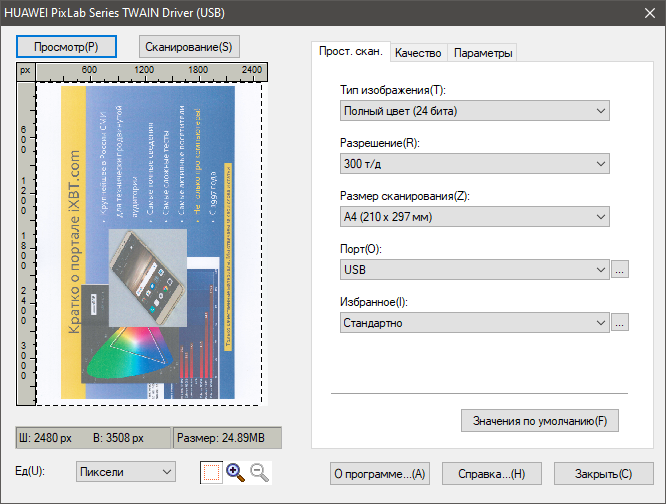Open the Качество tab
666x504 pixels.
(418, 53)
